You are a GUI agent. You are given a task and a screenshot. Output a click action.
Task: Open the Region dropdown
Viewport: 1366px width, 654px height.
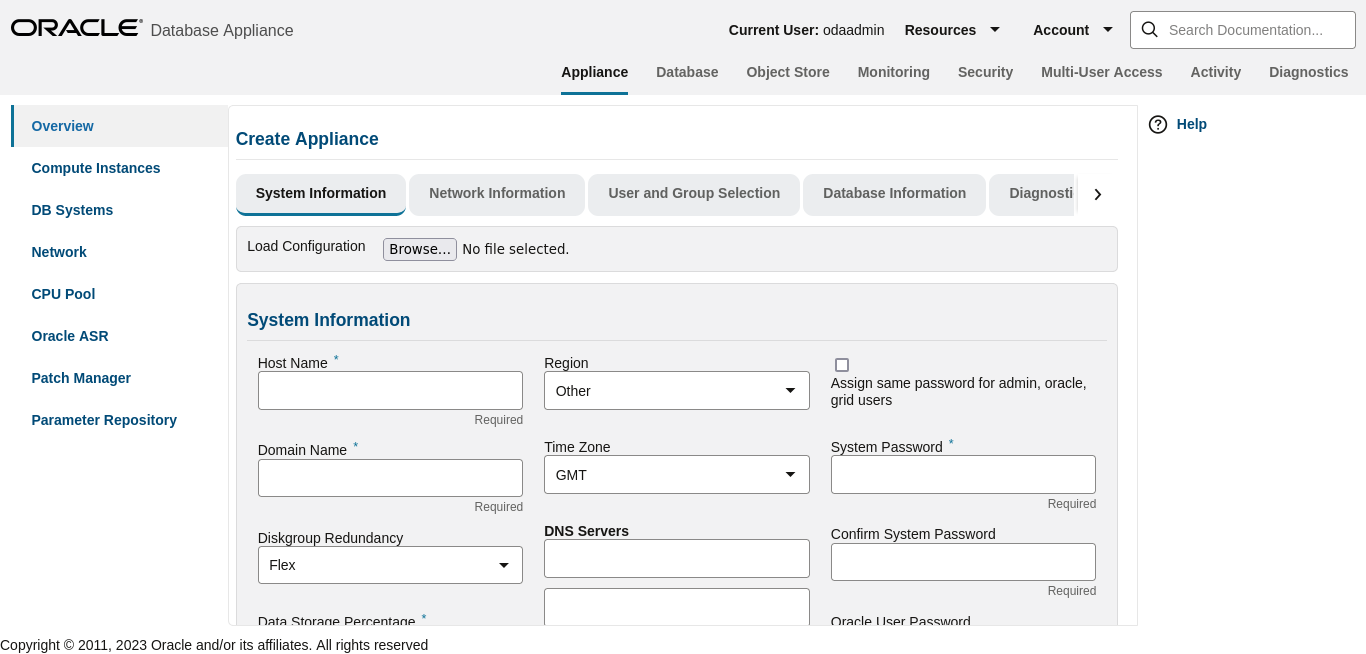coord(676,391)
